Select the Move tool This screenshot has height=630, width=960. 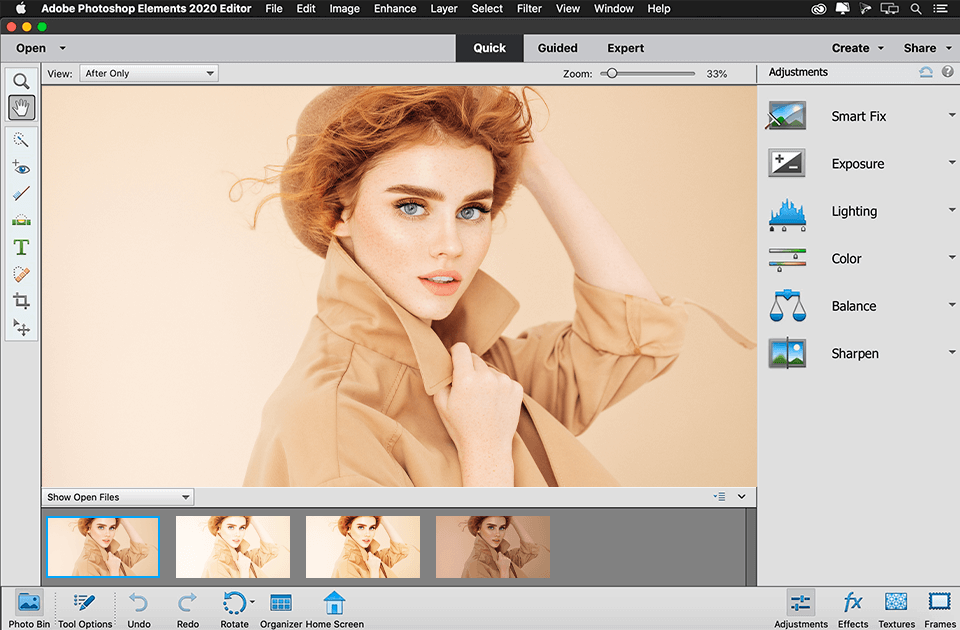point(21,328)
